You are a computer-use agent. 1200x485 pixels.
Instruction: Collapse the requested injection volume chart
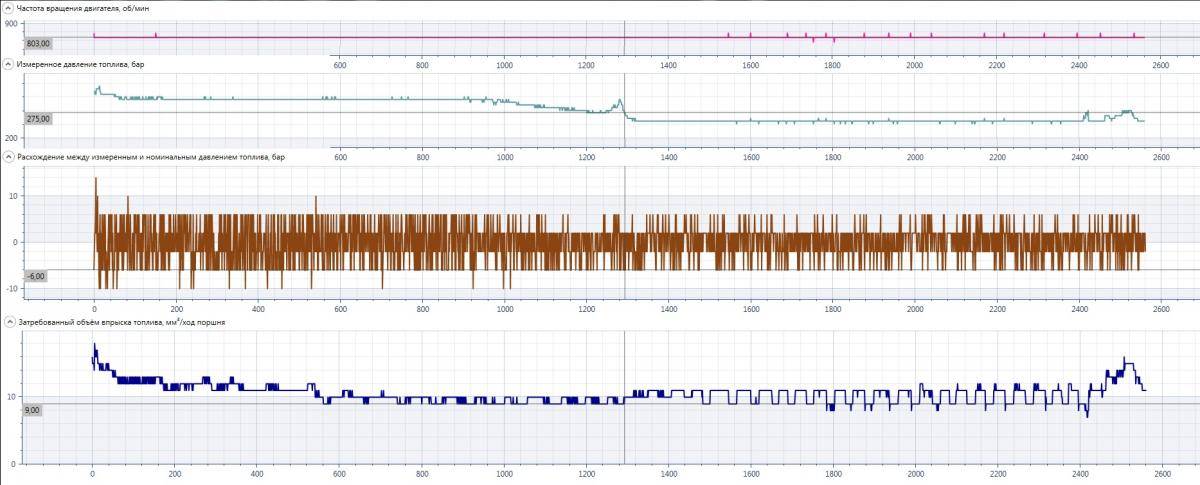(x=8, y=322)
